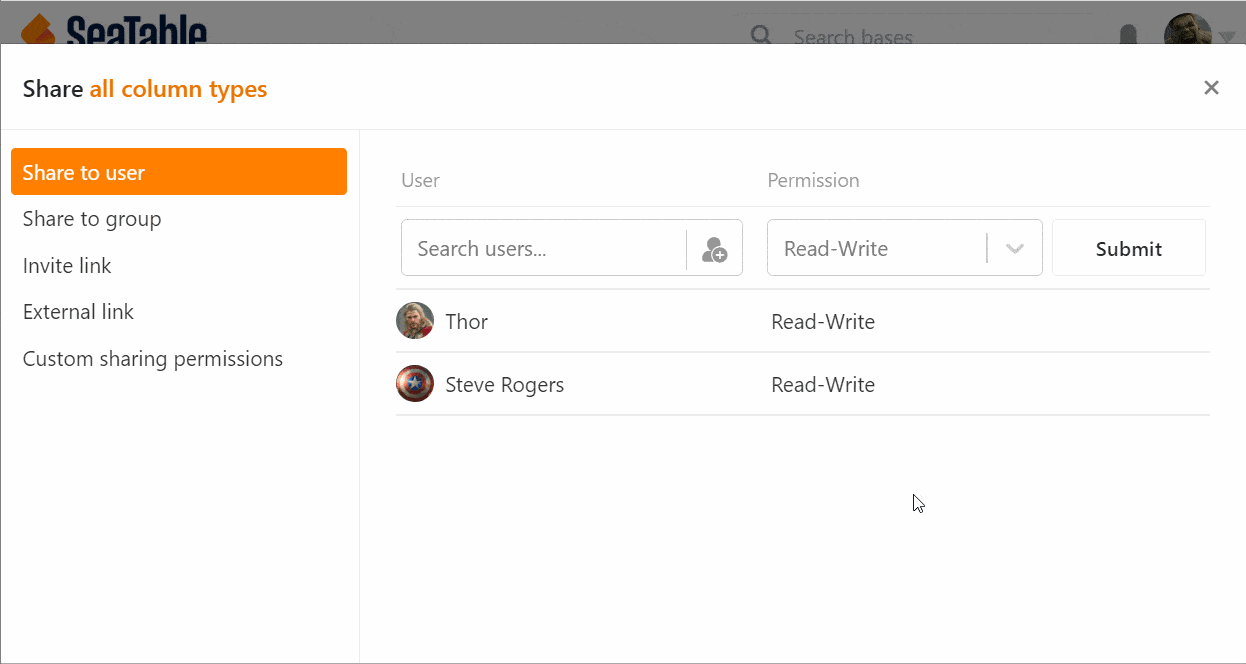This screenshot has width=1246, height=664.
Task: Click the add user icon in search field
Action: coord(714,249)
